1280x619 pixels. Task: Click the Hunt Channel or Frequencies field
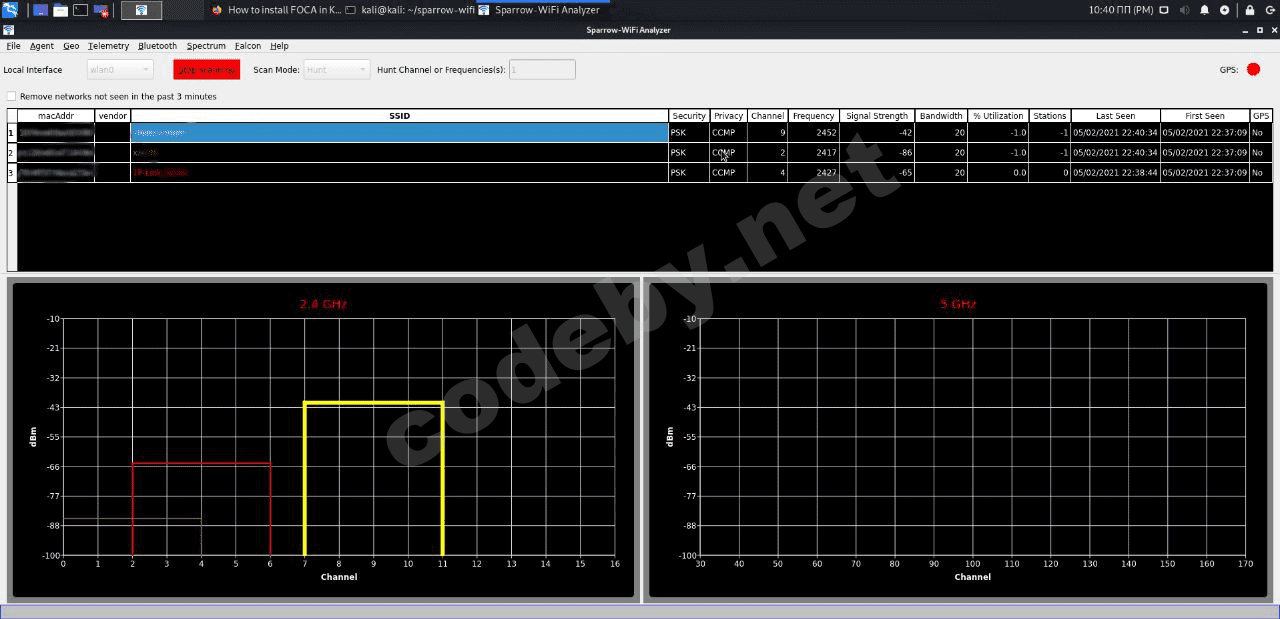(x=542, y=70)
